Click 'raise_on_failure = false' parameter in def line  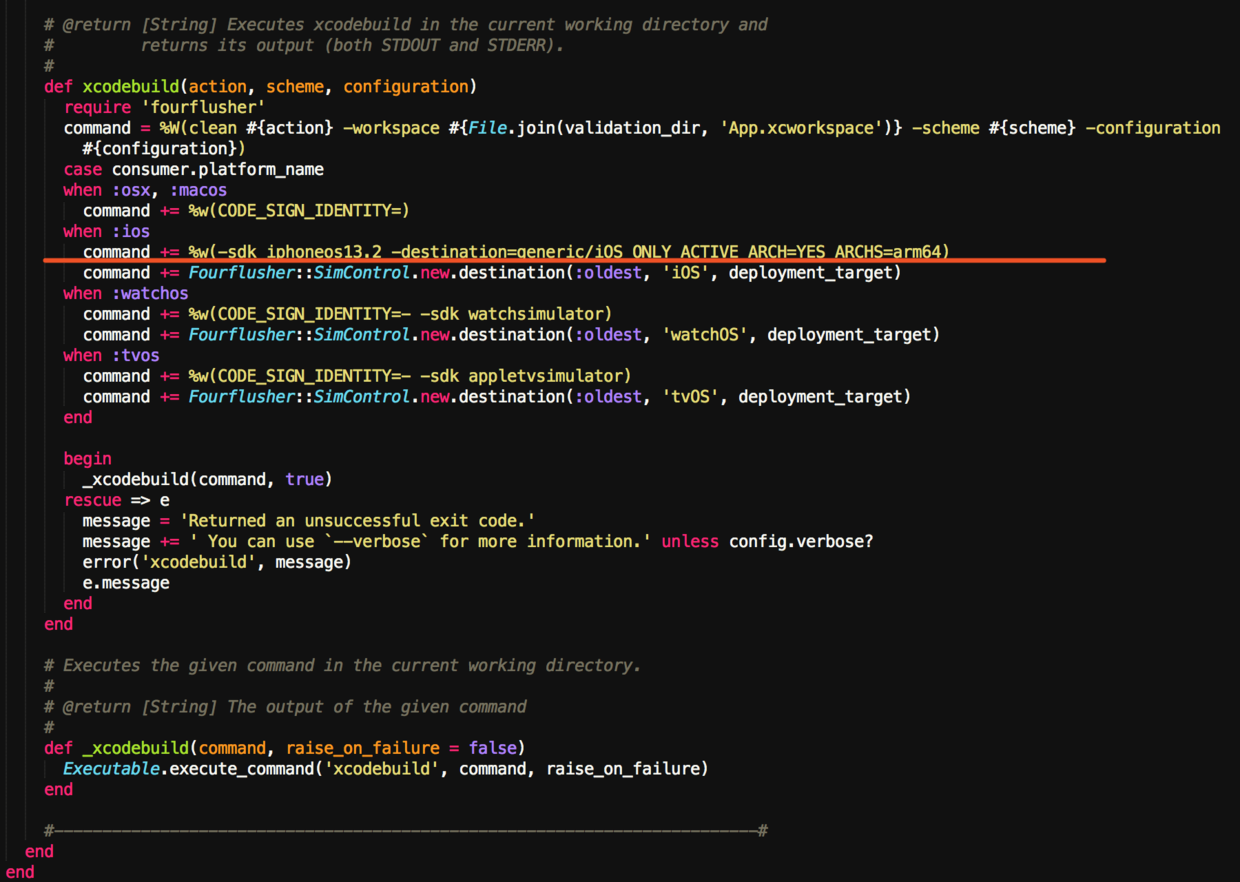pyautogui.click(x=401, y=748)
